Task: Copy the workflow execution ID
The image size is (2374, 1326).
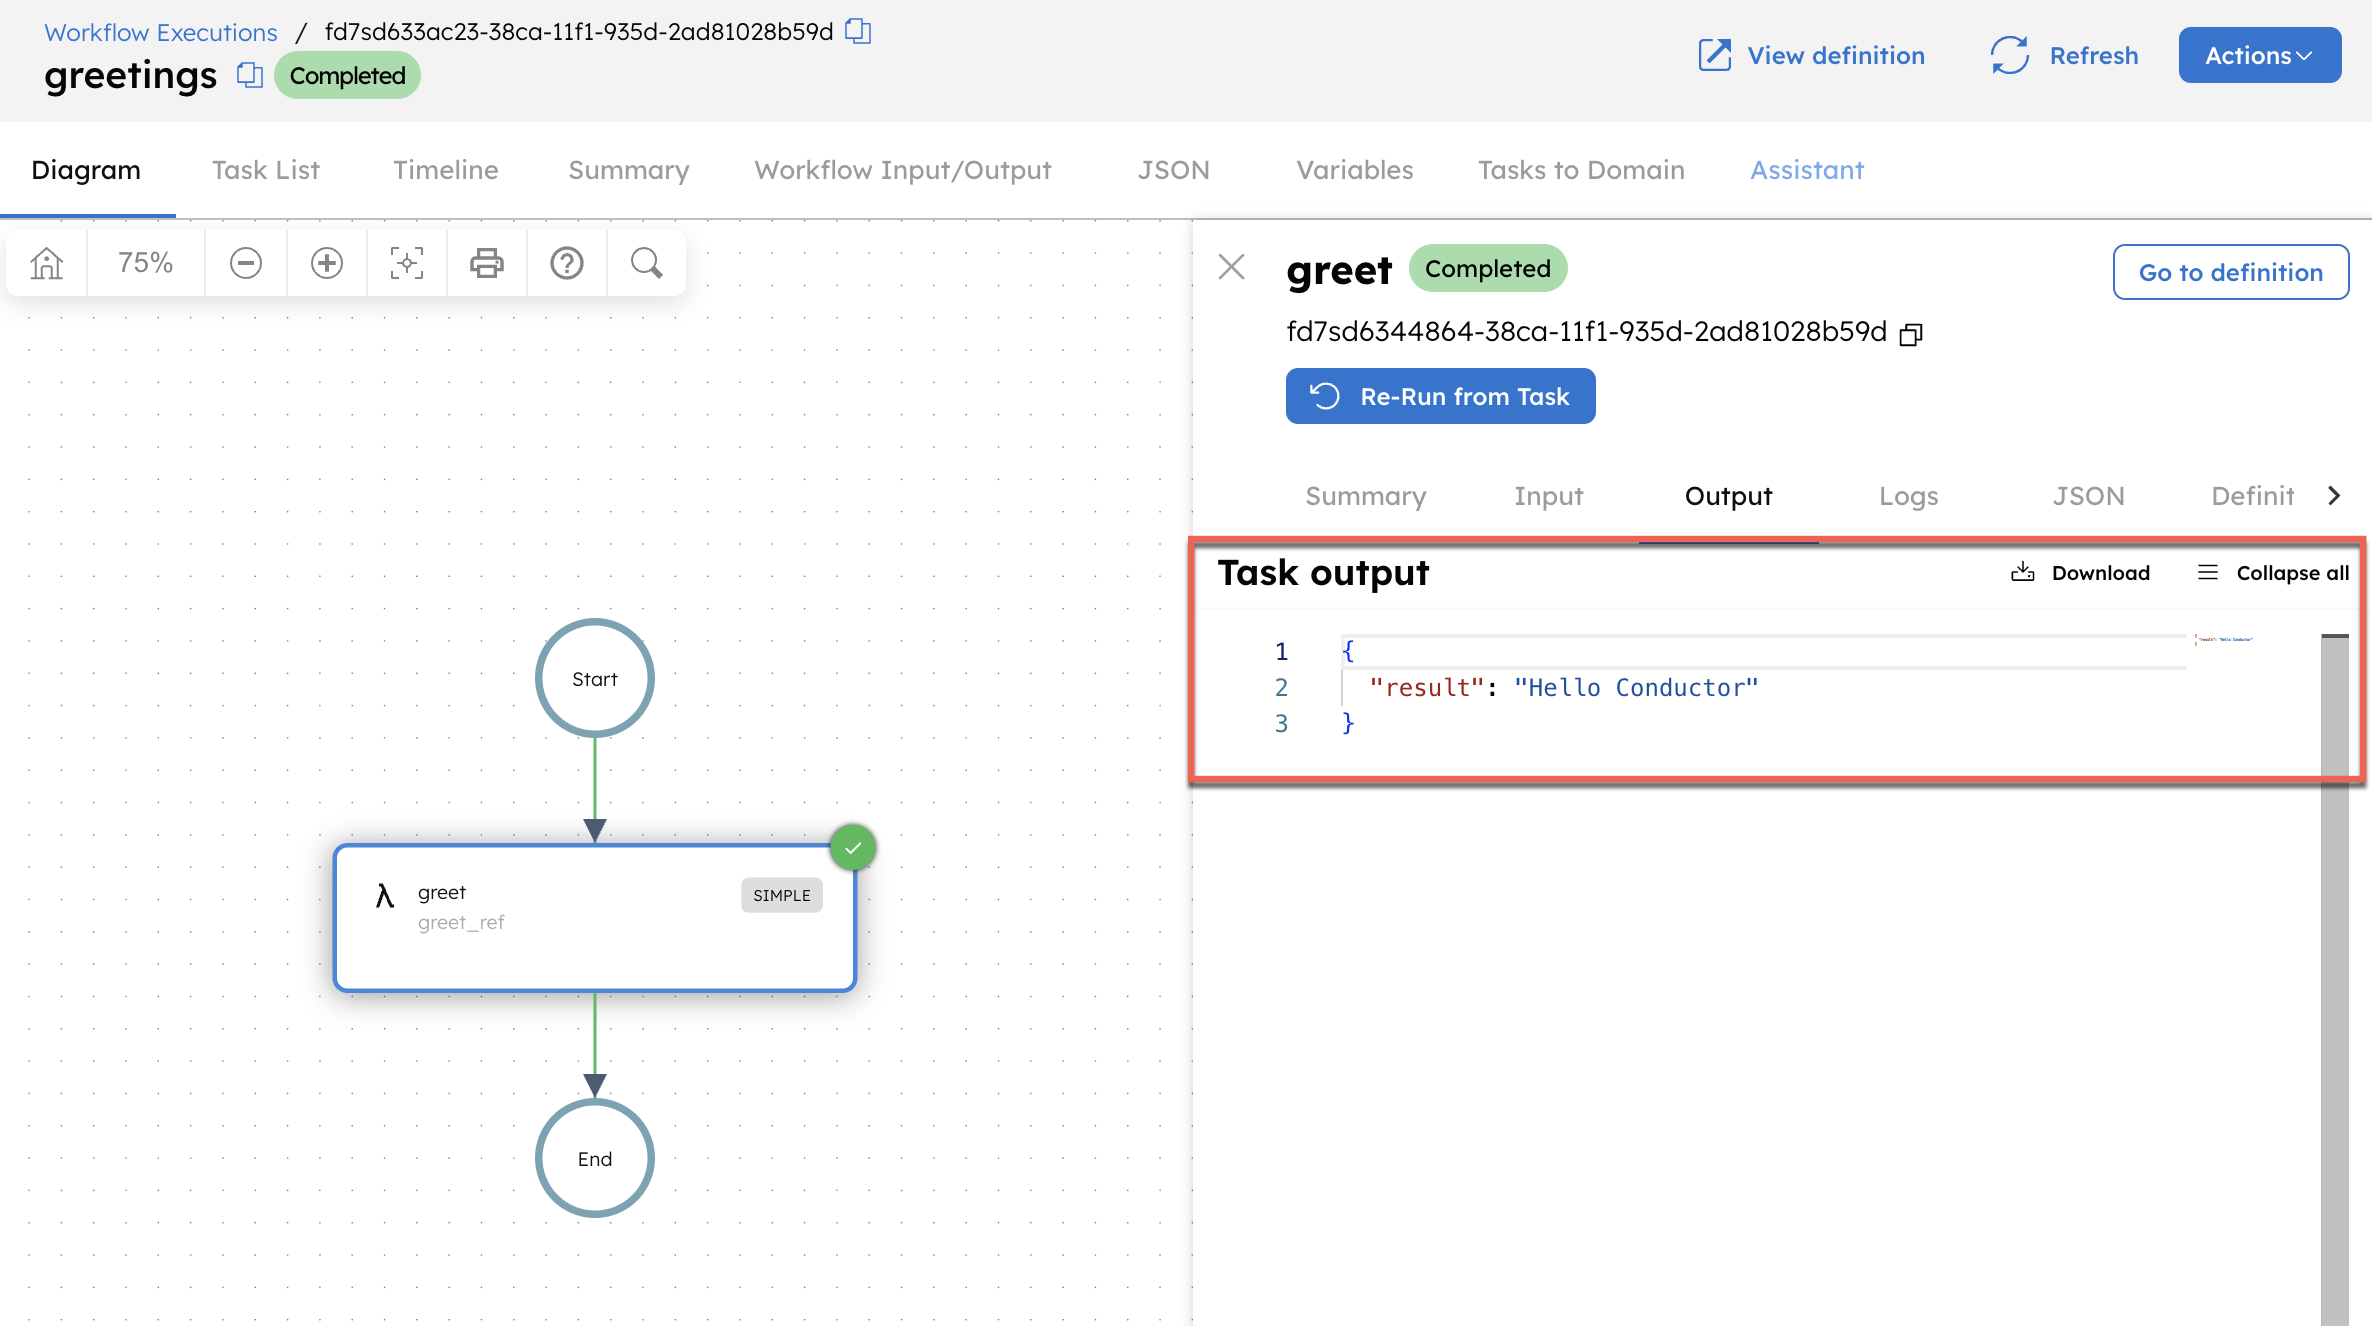Action: (x=858, y=31)
